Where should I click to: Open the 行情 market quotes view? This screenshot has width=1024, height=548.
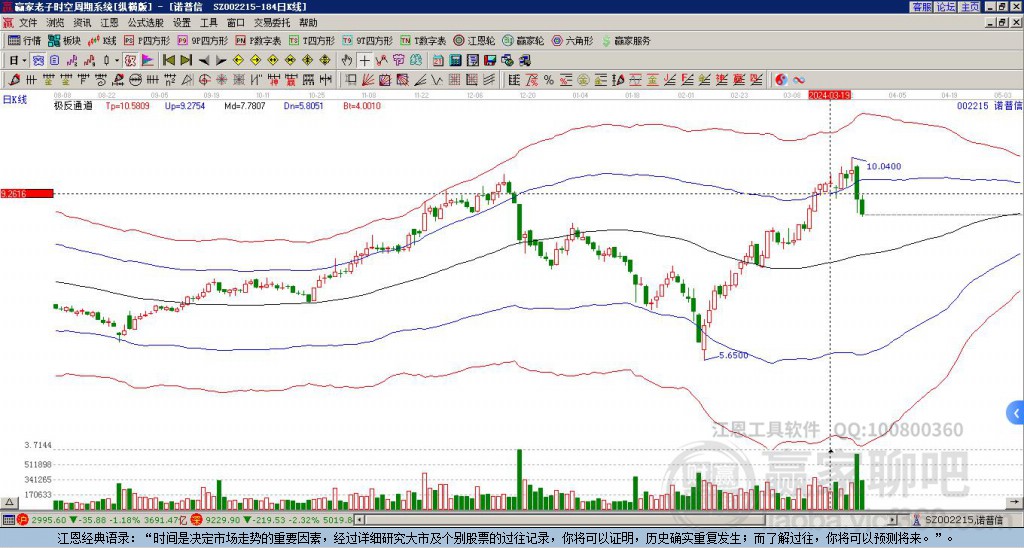24,40
